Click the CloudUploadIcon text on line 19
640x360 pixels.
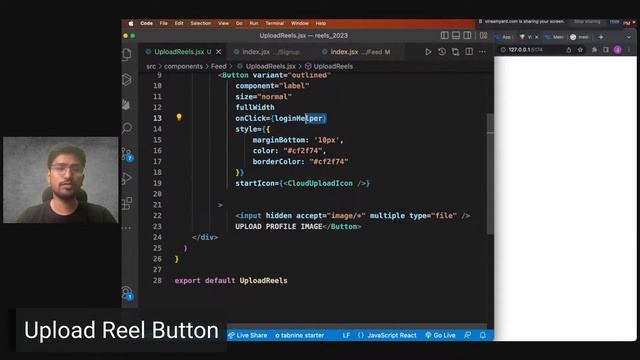320,183
